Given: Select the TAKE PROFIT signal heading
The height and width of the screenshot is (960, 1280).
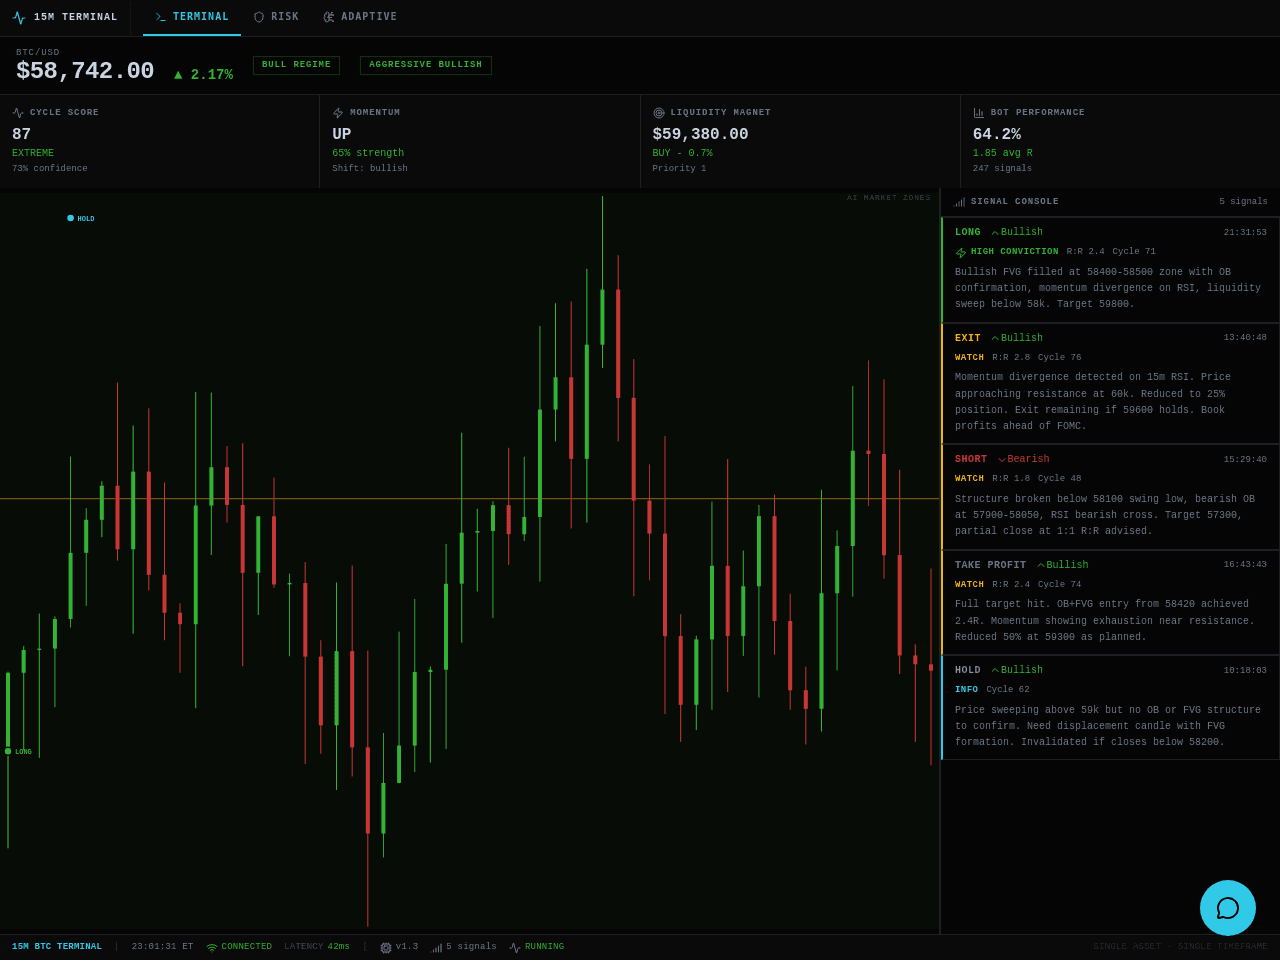Looking at the screenshot, I should [x=990, y=565].
